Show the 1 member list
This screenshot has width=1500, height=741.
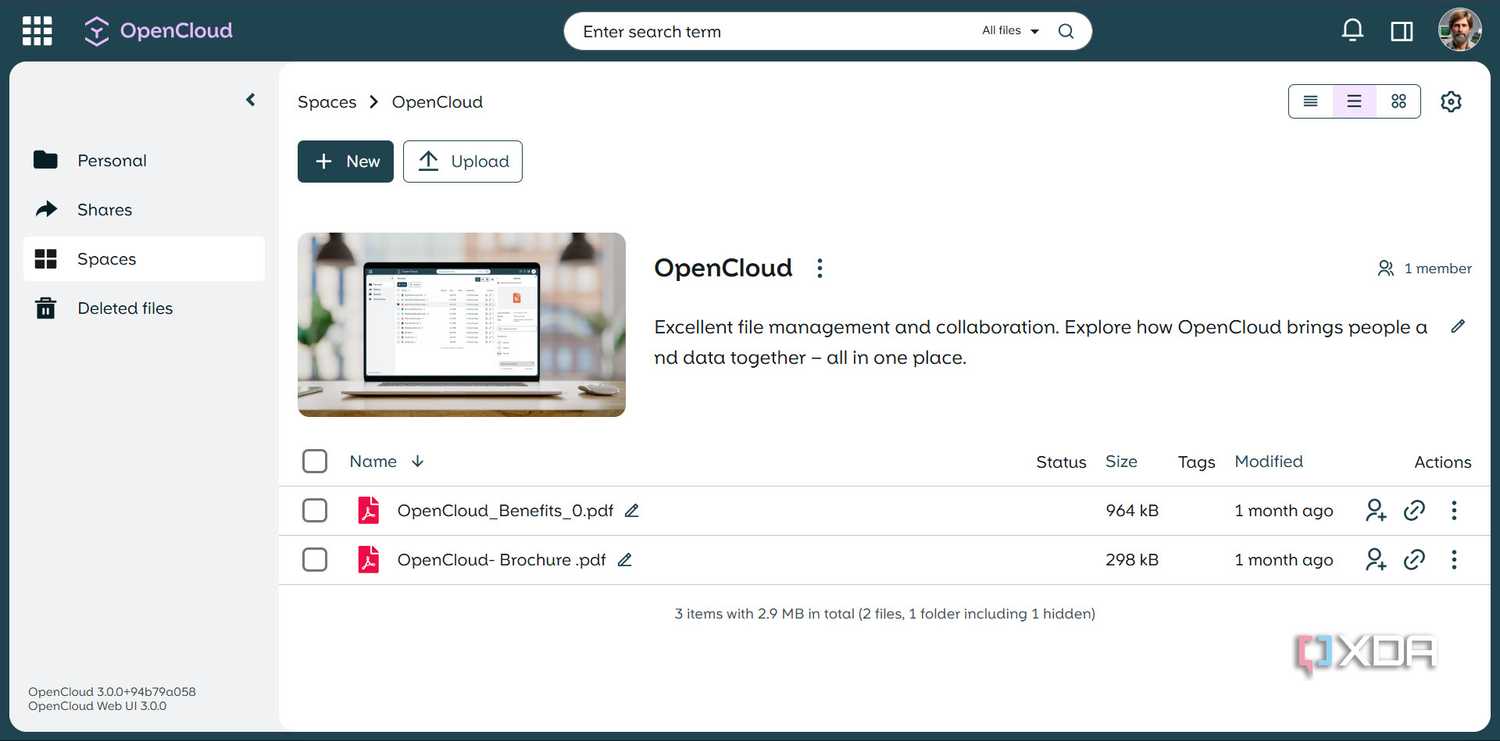(1424, 268)
